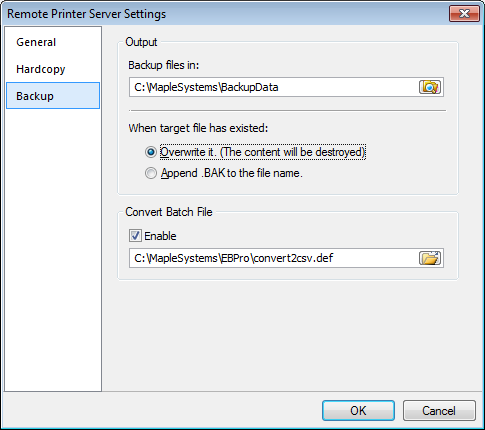The height and width of the screenshot is (430, 485).
Task: Click the "Append .BAK to the file name" text
Action: [x=232, y=173]
